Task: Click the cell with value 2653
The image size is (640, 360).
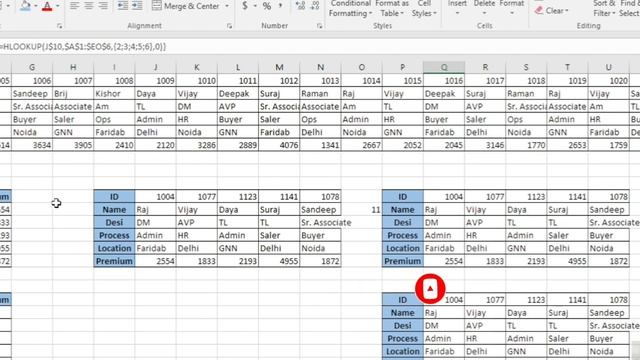Action: pos(568,145)
